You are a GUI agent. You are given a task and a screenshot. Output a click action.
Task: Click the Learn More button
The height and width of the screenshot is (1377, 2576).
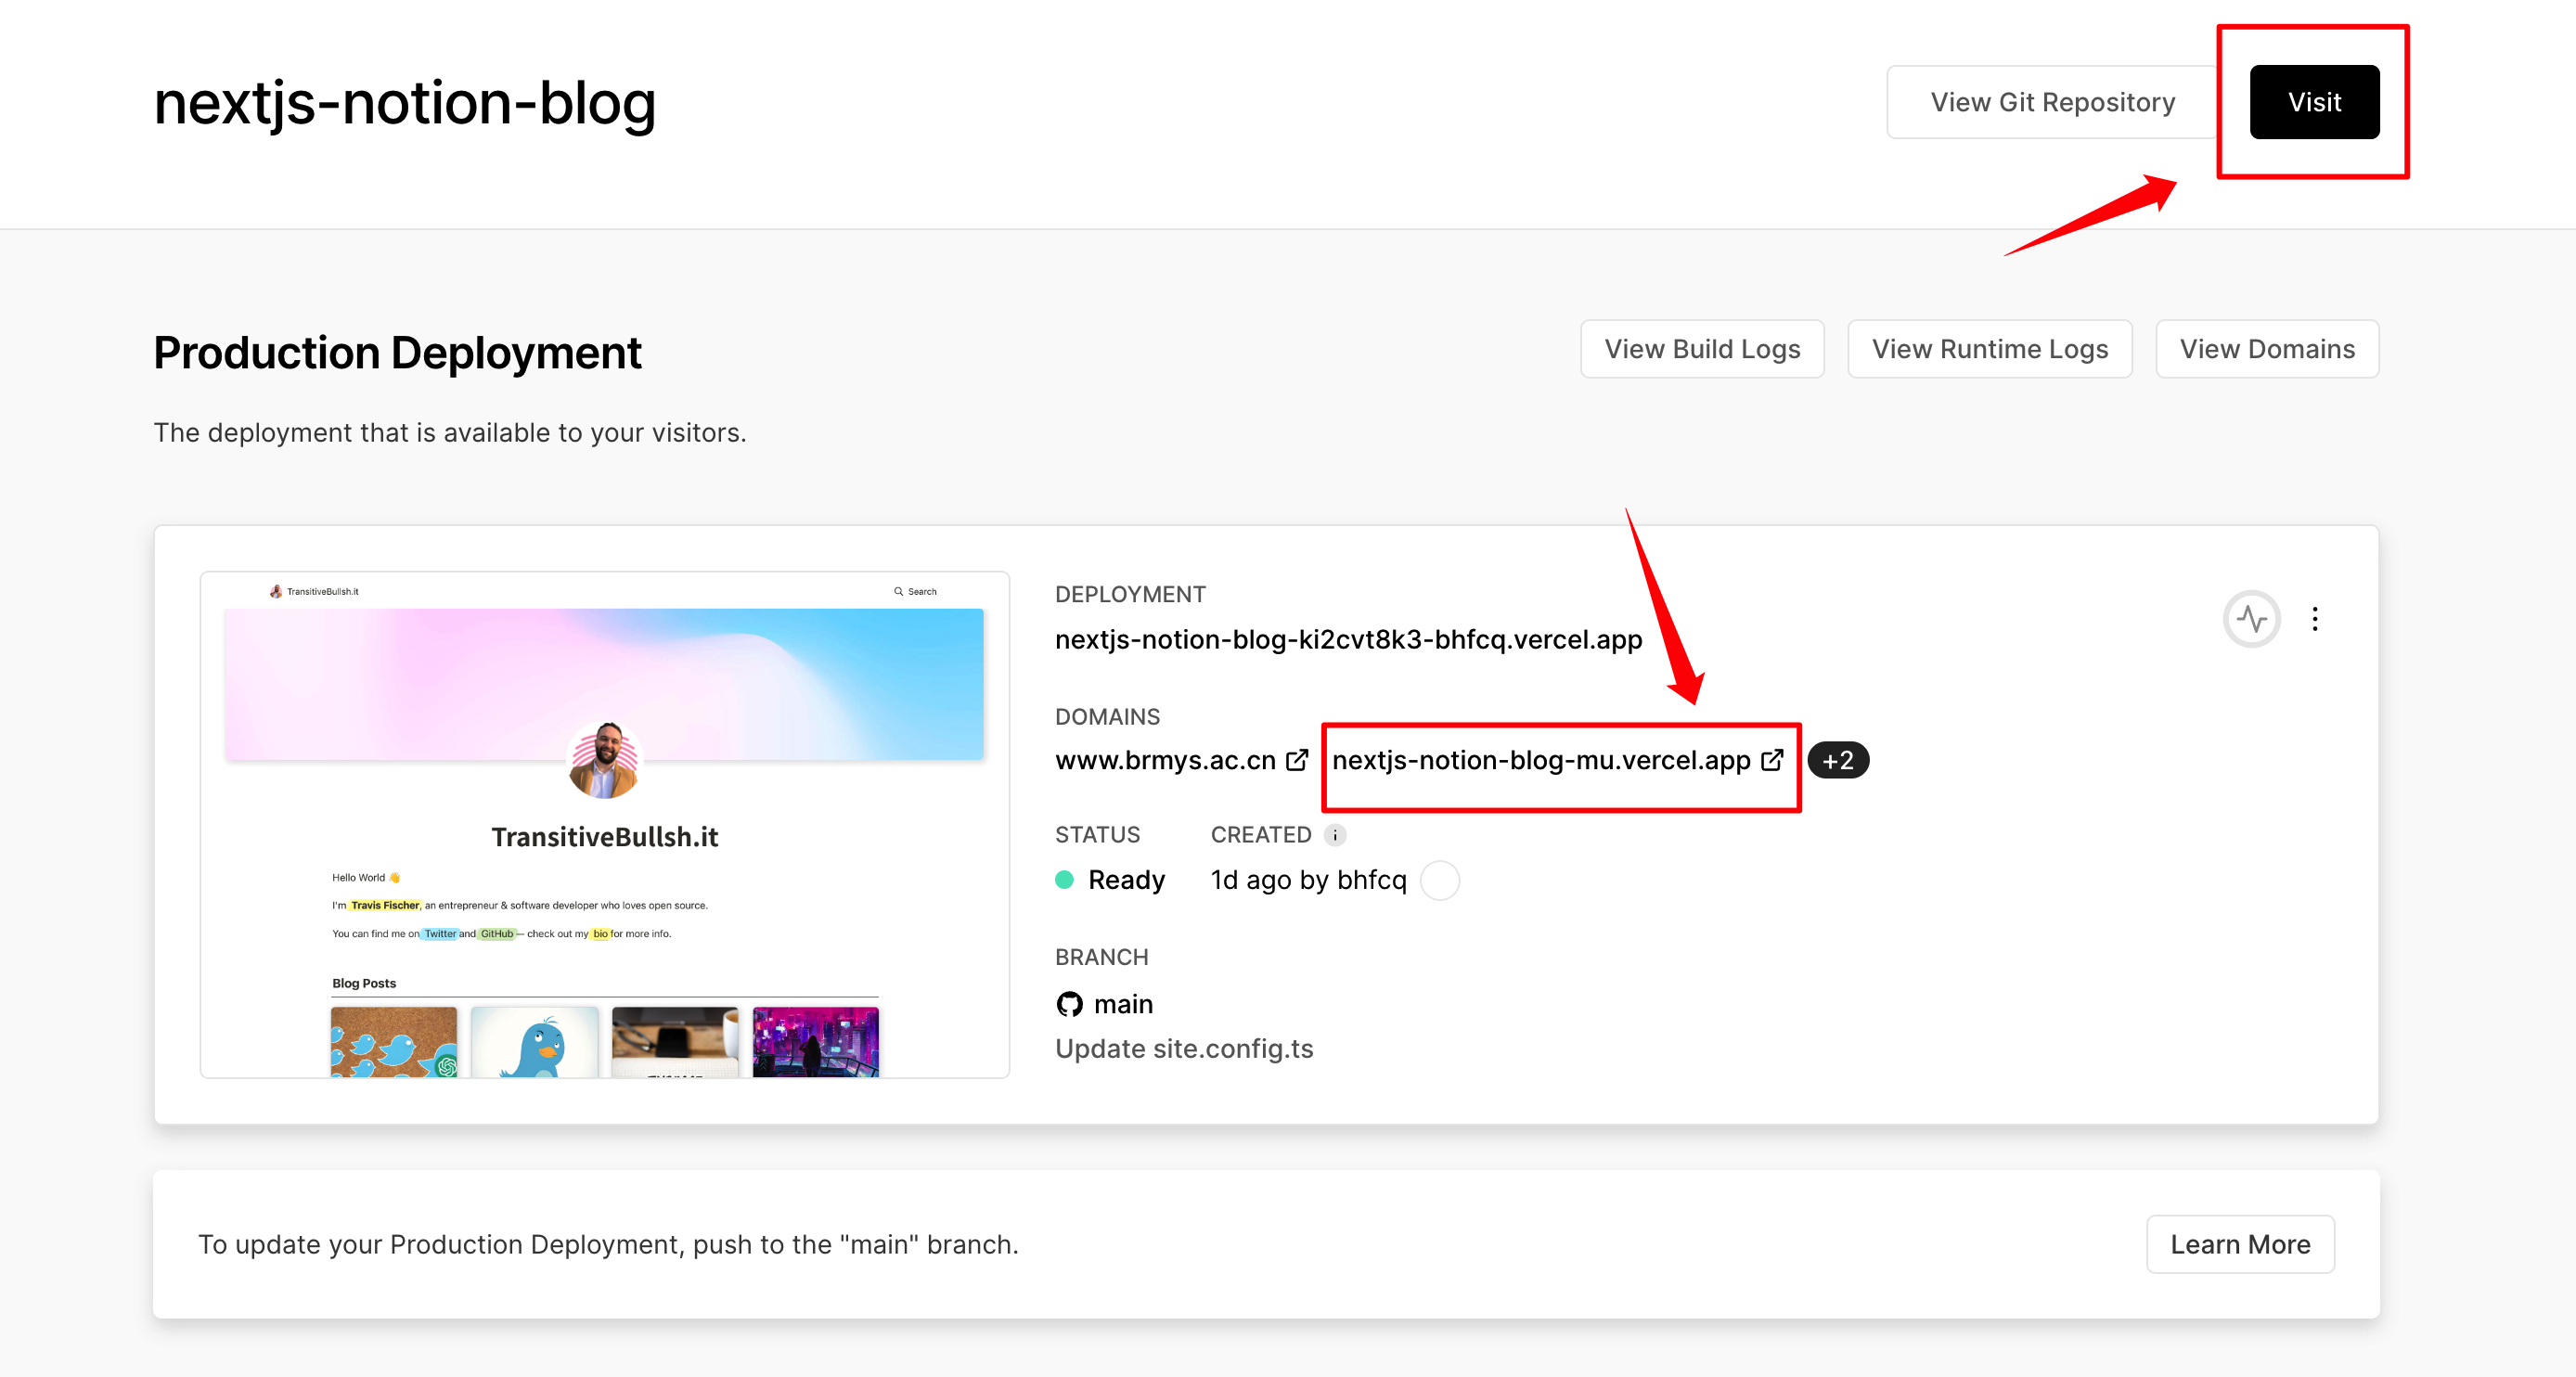coord(2240,1244)
